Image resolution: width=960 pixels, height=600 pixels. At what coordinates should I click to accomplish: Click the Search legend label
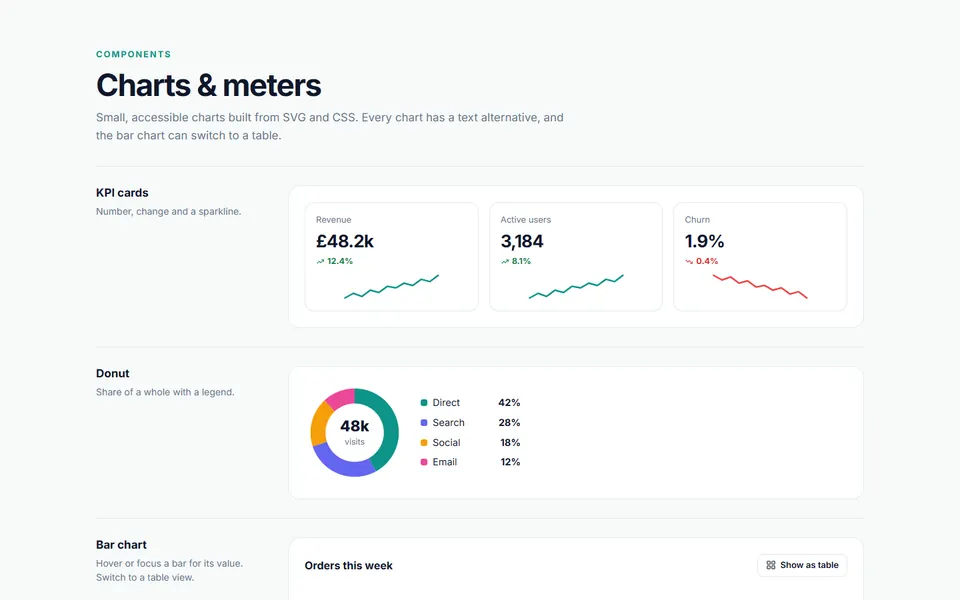[448, 422]
